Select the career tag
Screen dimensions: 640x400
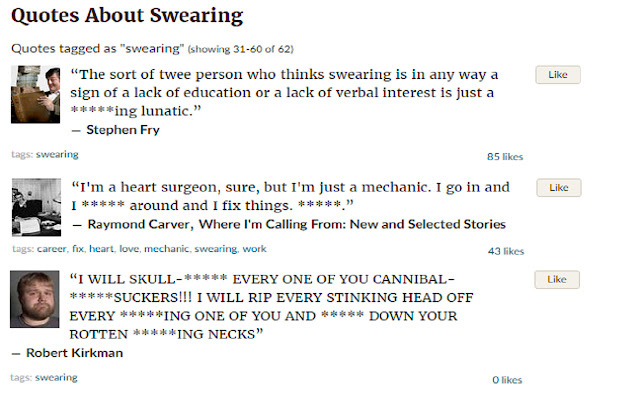point(51,249)
